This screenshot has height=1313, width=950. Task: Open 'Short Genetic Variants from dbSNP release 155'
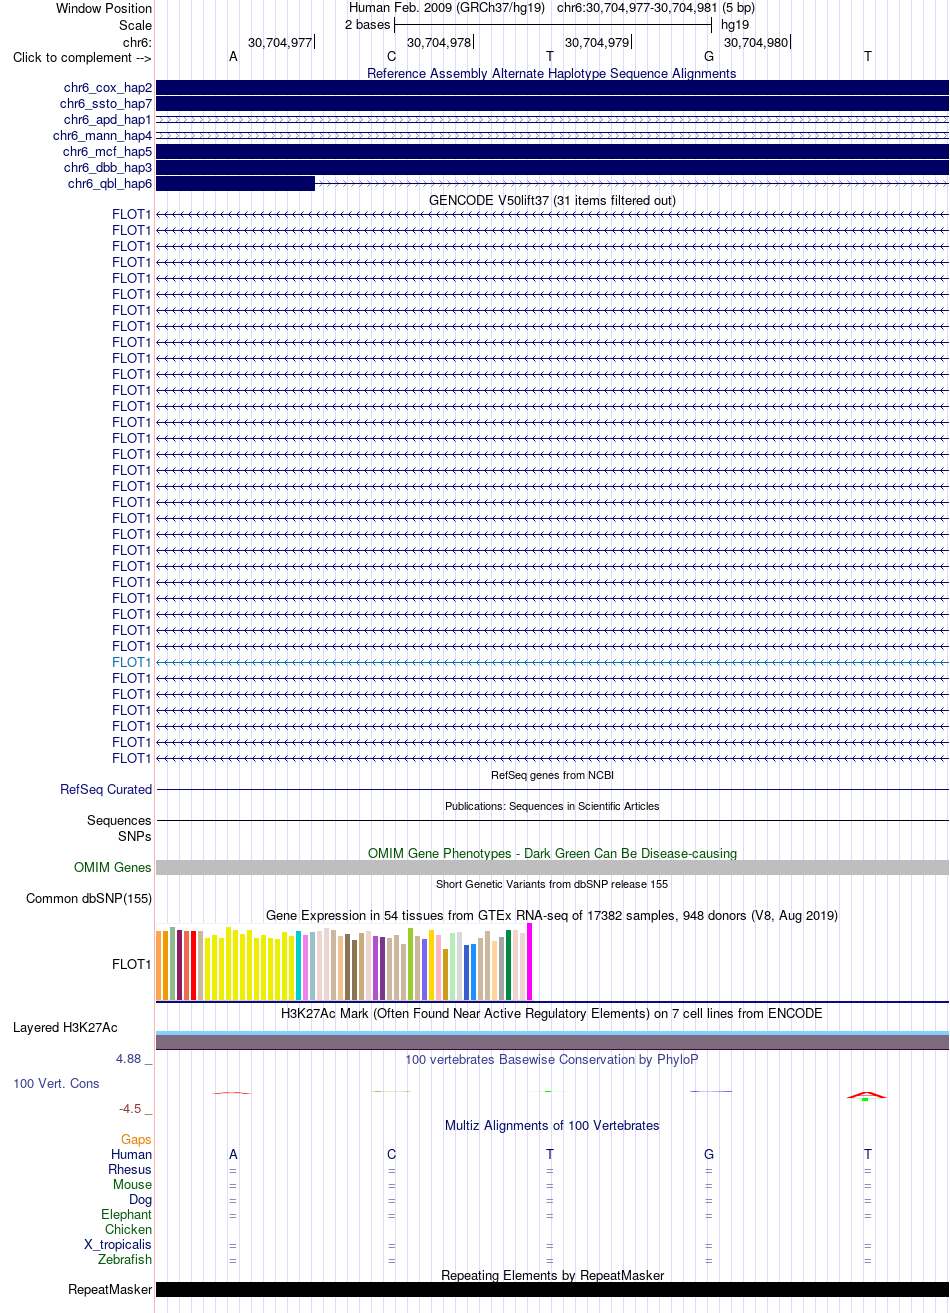(x=552, y=884)
